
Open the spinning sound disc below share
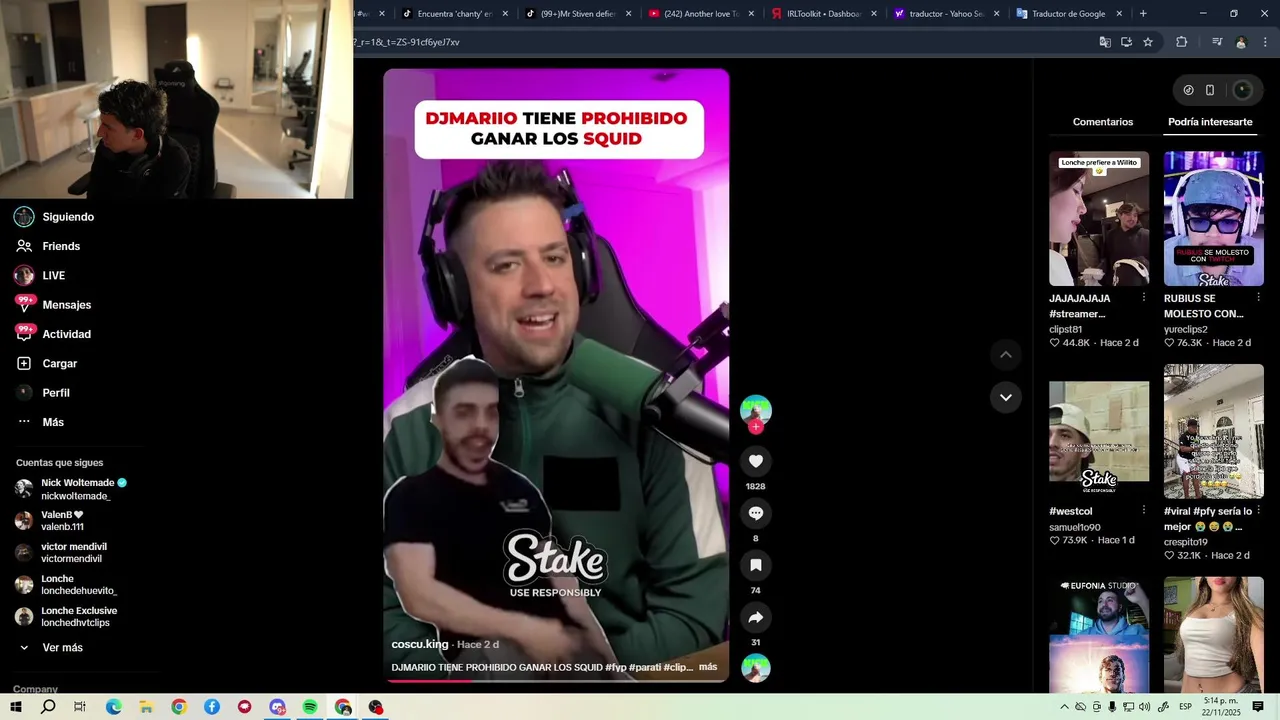756,668
